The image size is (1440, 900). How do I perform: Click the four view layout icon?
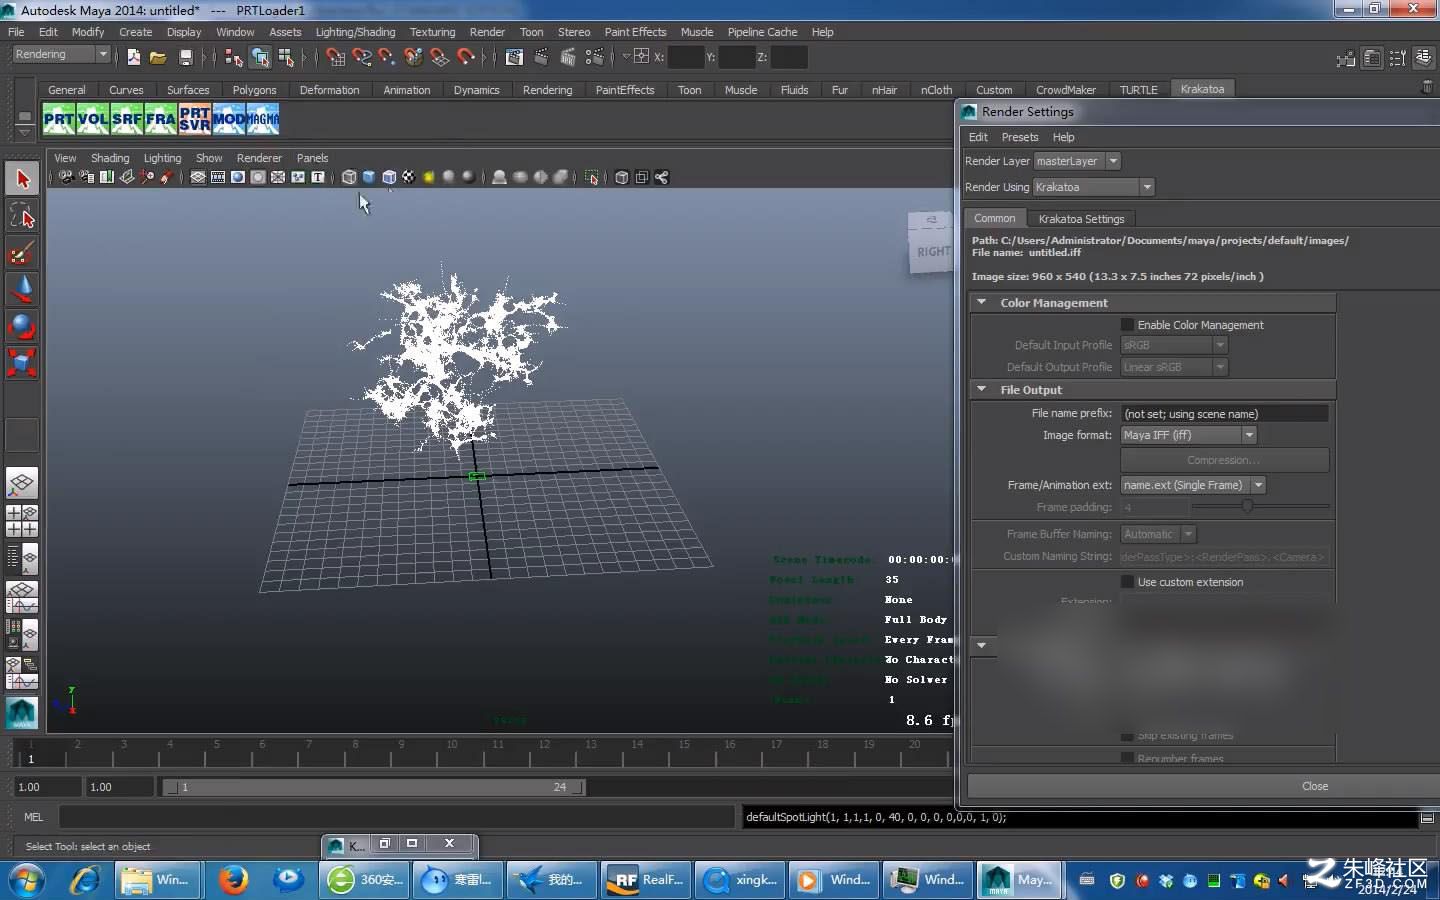coord(22,521)
